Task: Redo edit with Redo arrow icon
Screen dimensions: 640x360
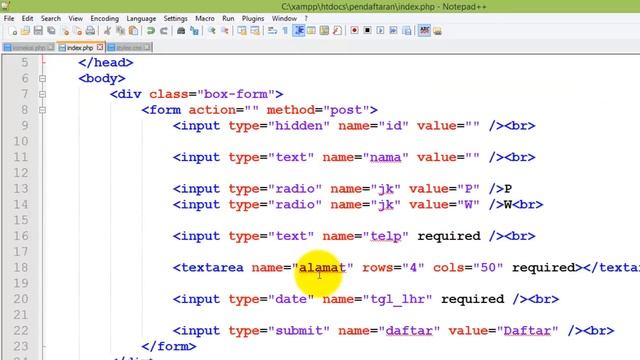Action: point(164,31)
